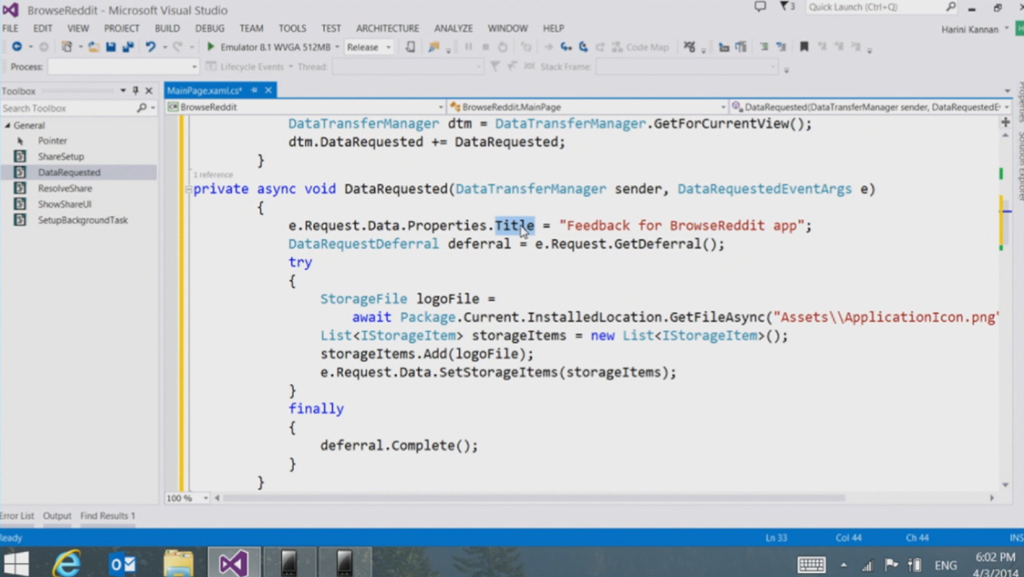Click the Step Into debug icon
Screen dimensions: 1024x577
566,47
